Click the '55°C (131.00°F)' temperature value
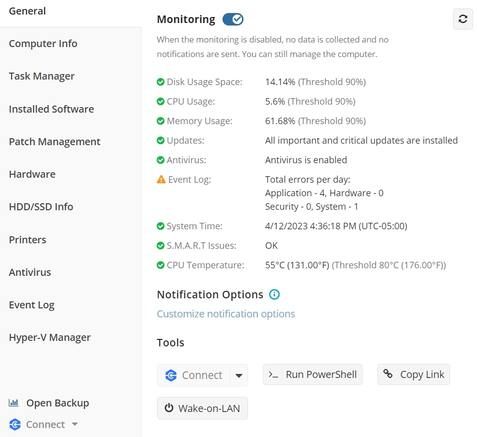The image size is (477, 437). 297,265
